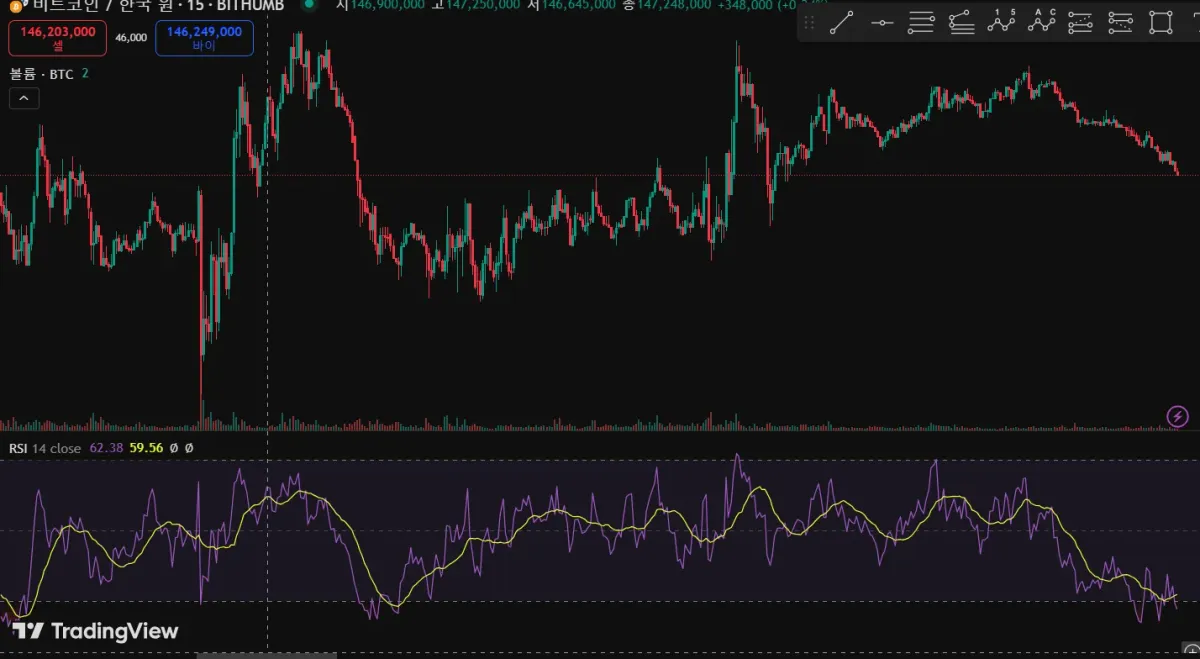
Task: Collapse the indicator legend with the arrow button
Action: click(24, 98)
